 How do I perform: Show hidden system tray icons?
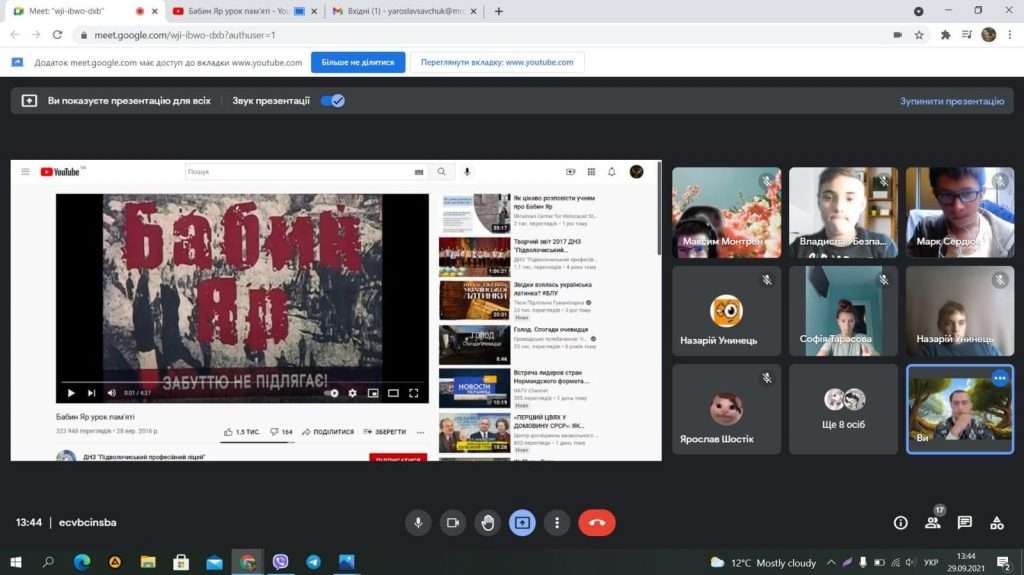[831, 563]
